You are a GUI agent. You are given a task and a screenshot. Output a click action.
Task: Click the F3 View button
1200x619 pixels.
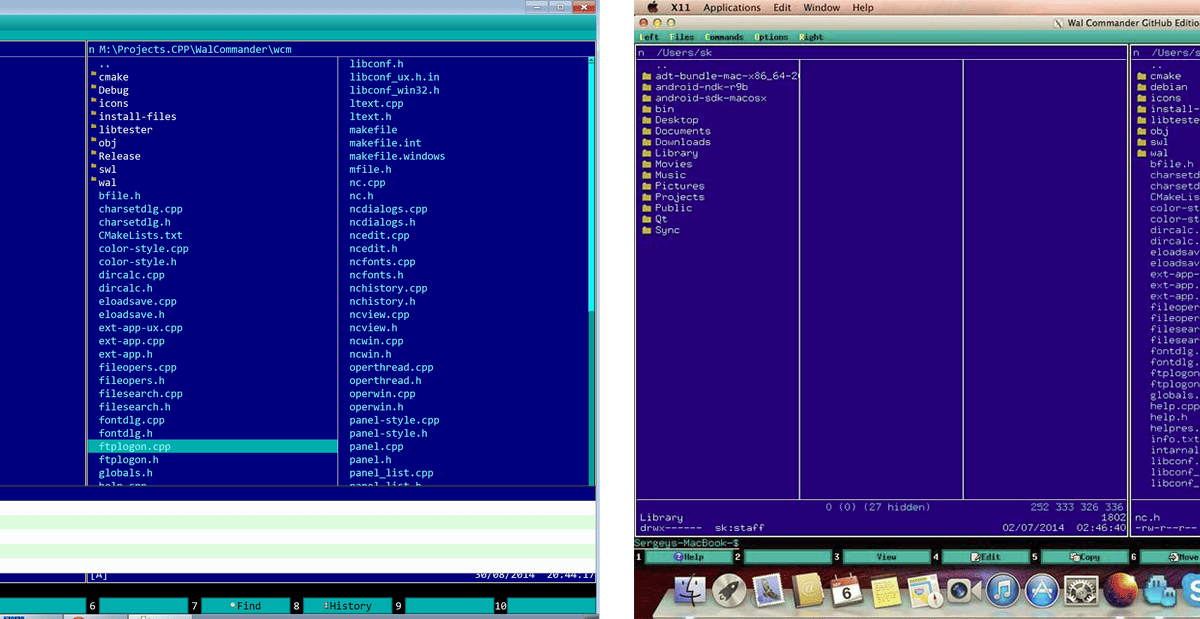coord(886,556)
